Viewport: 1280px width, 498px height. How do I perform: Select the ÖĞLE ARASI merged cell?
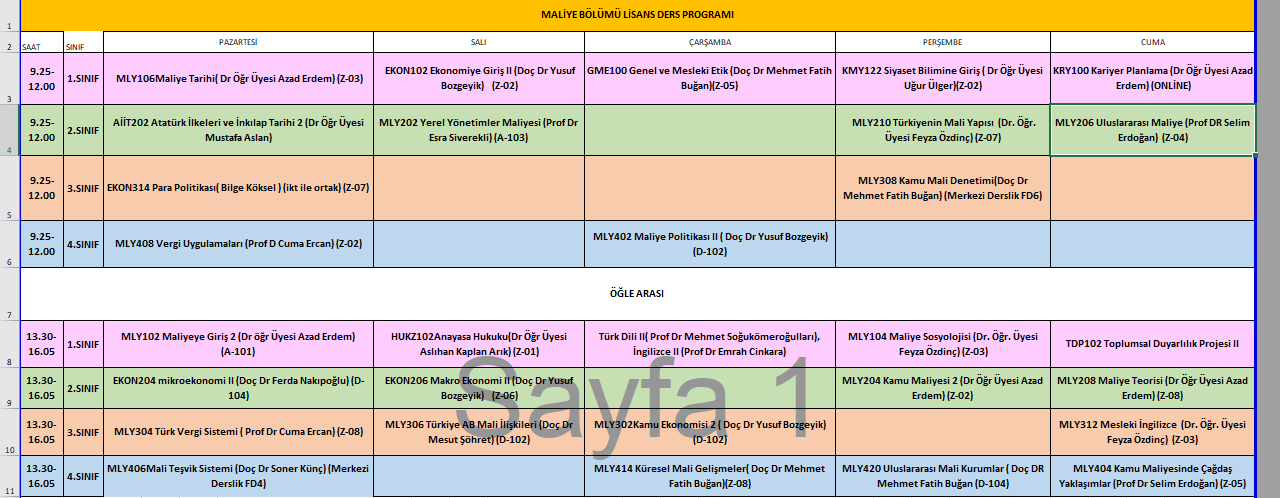(x=637, y=294)
